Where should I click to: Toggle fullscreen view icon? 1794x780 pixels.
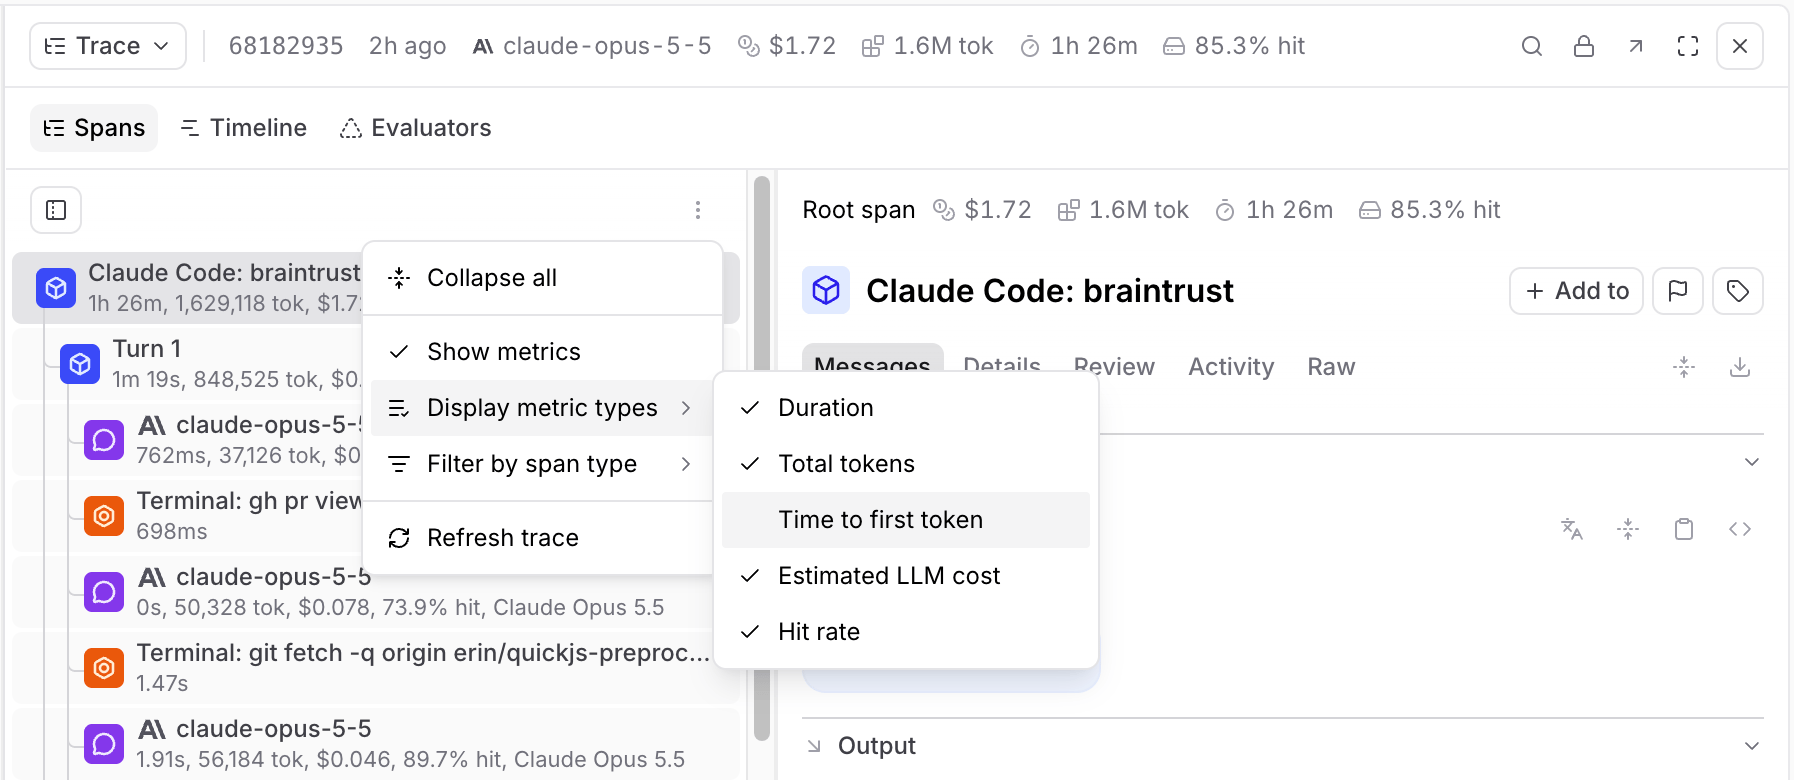pos(1688,46)
